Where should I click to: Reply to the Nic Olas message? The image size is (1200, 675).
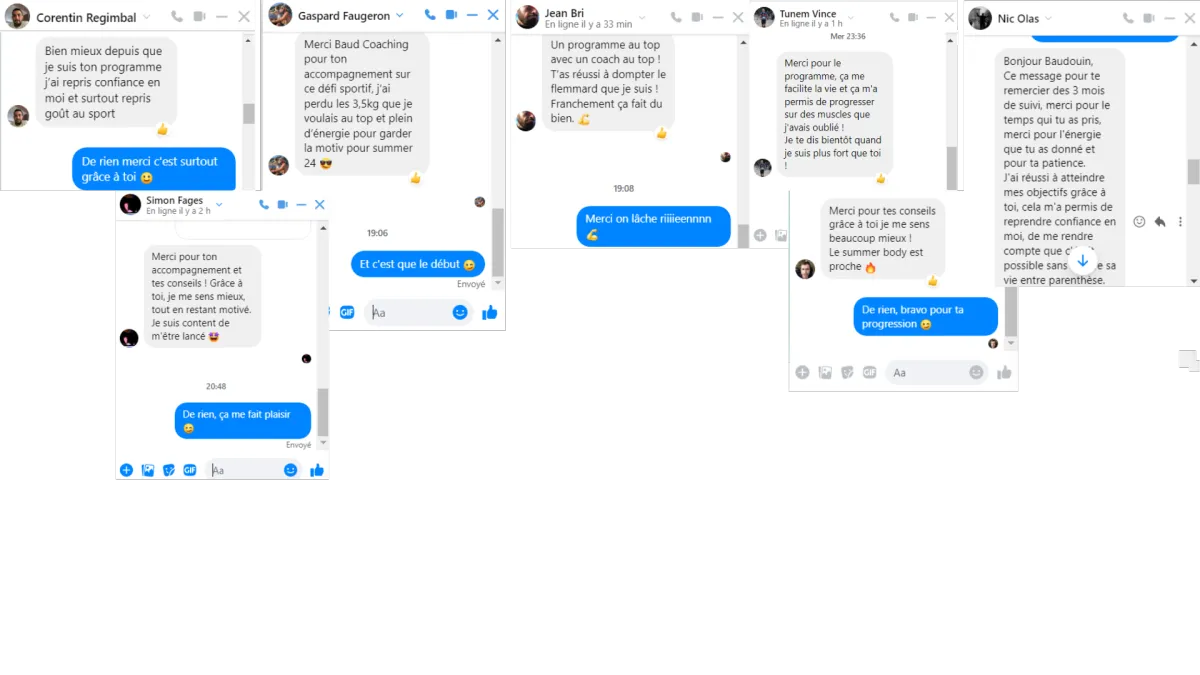click(1160, 222)
